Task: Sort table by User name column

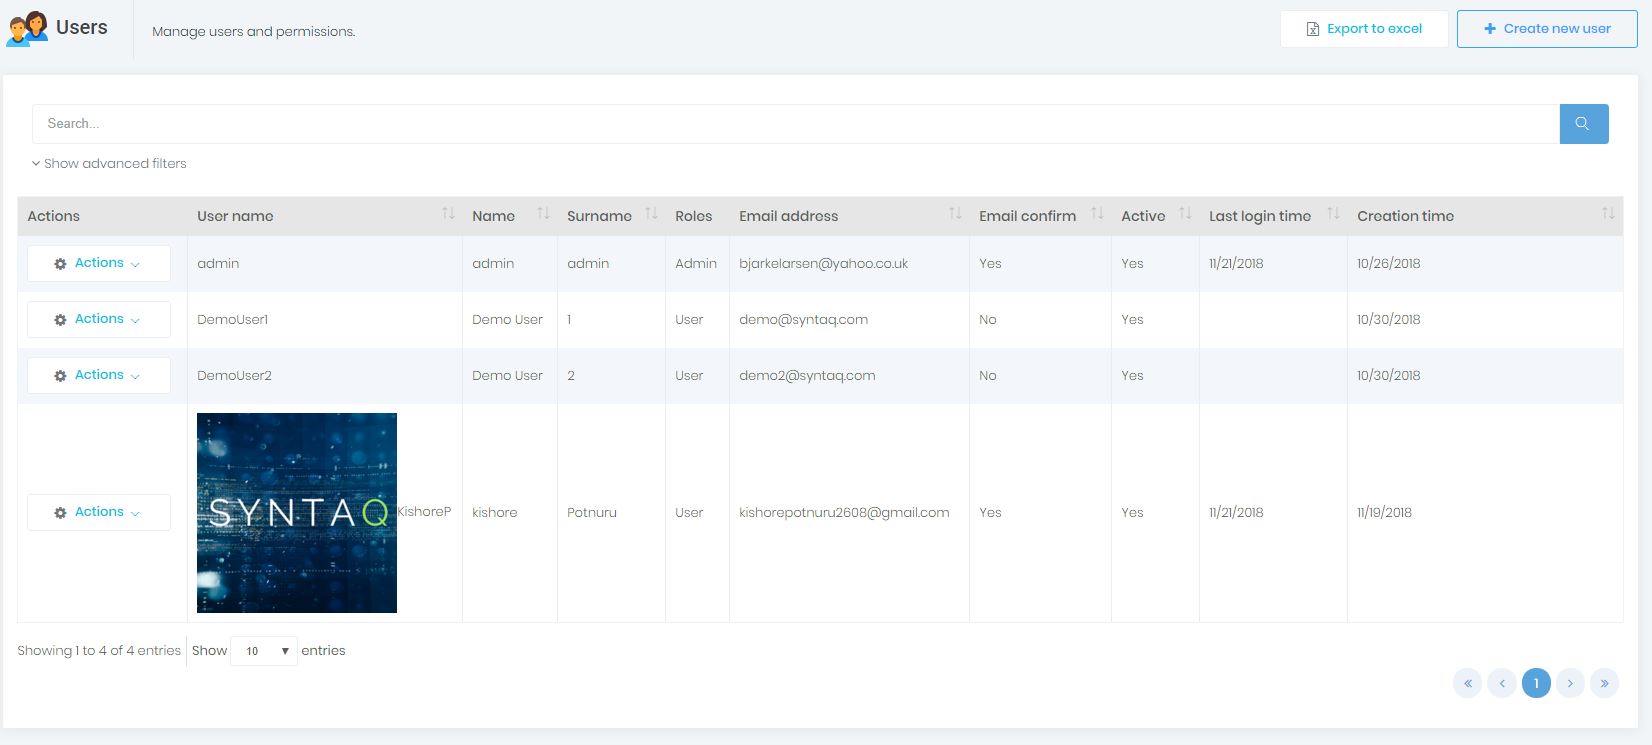Action: 448,214
